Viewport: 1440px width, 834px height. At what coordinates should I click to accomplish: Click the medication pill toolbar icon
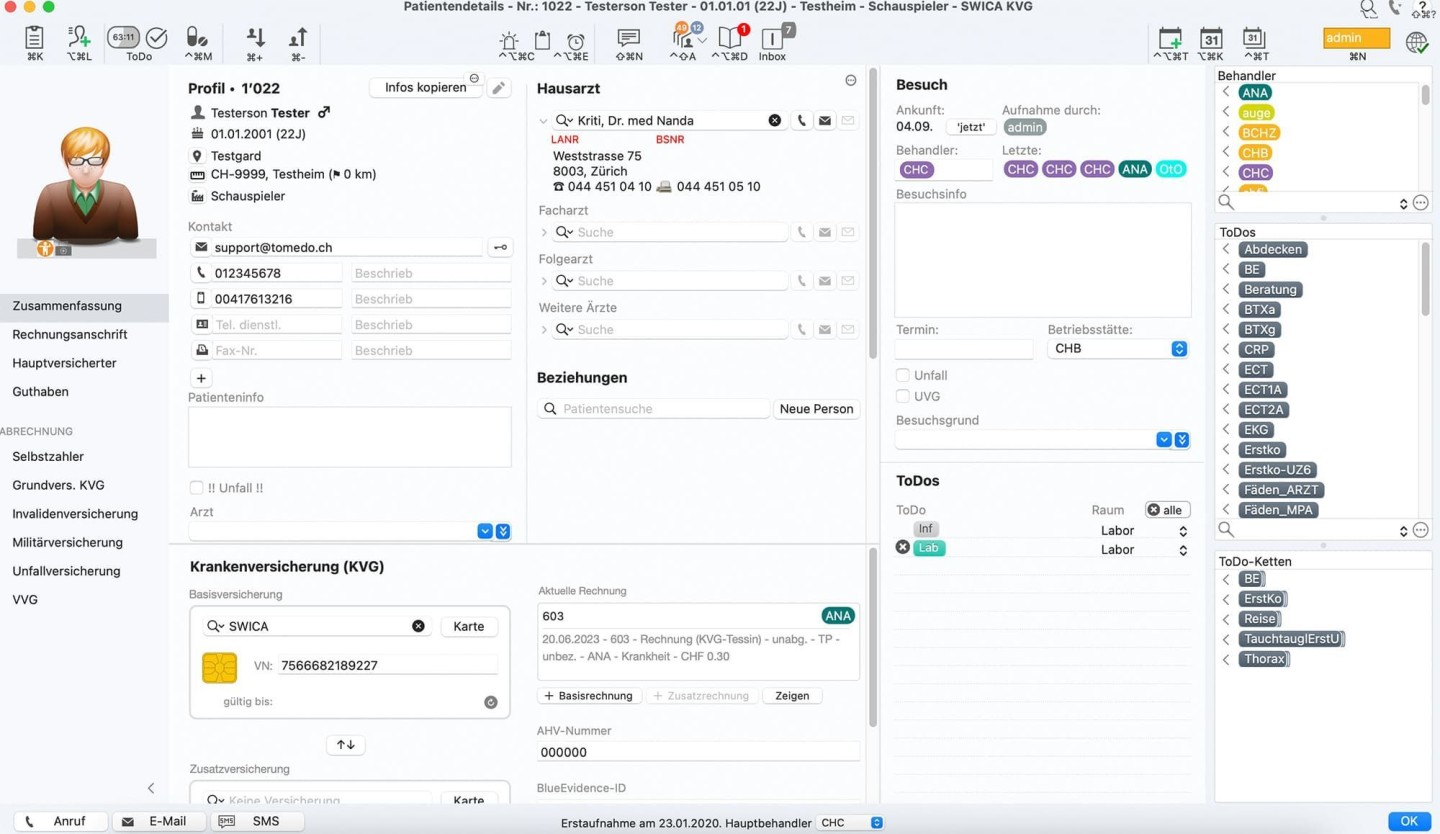point(197,38)
